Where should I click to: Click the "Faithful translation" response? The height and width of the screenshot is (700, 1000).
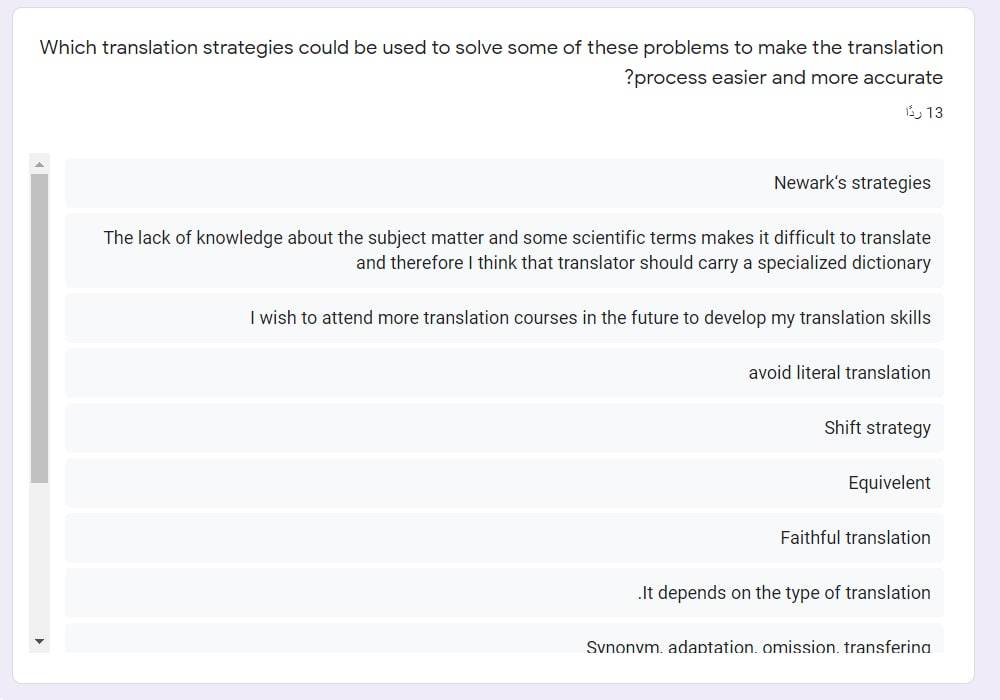504,537
